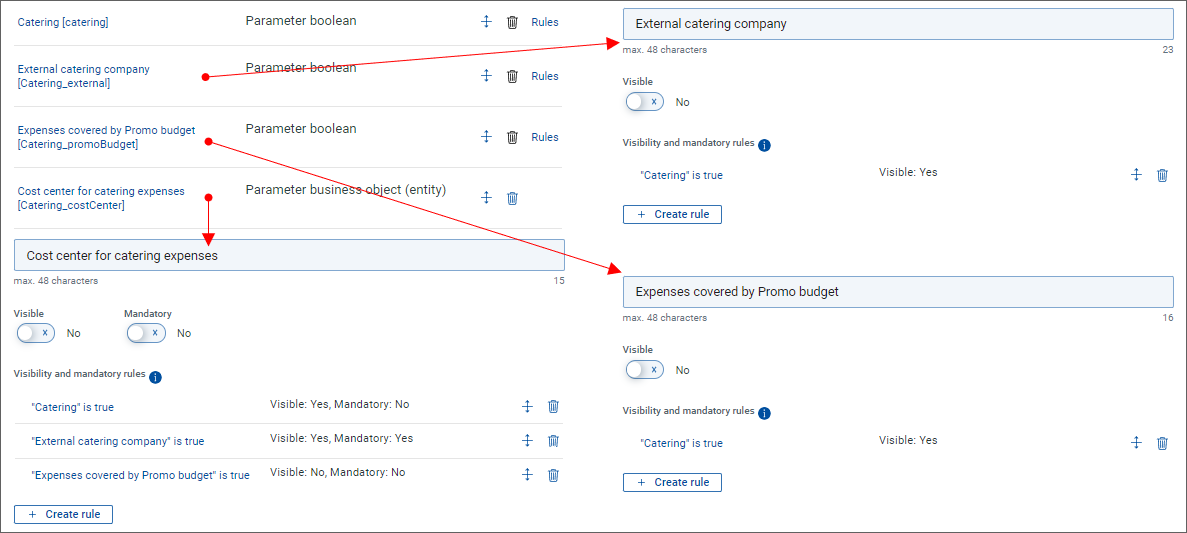Create rule under External catering company
The width and height of the screenshot is (1187, 533).
pos(672,214)
